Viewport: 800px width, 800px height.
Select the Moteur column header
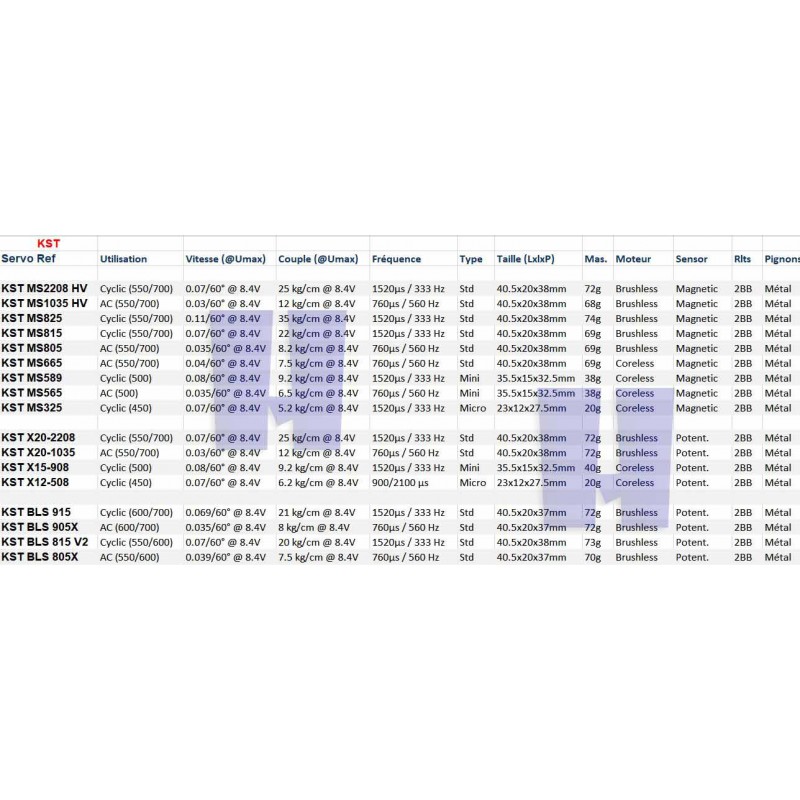point(633,259)
